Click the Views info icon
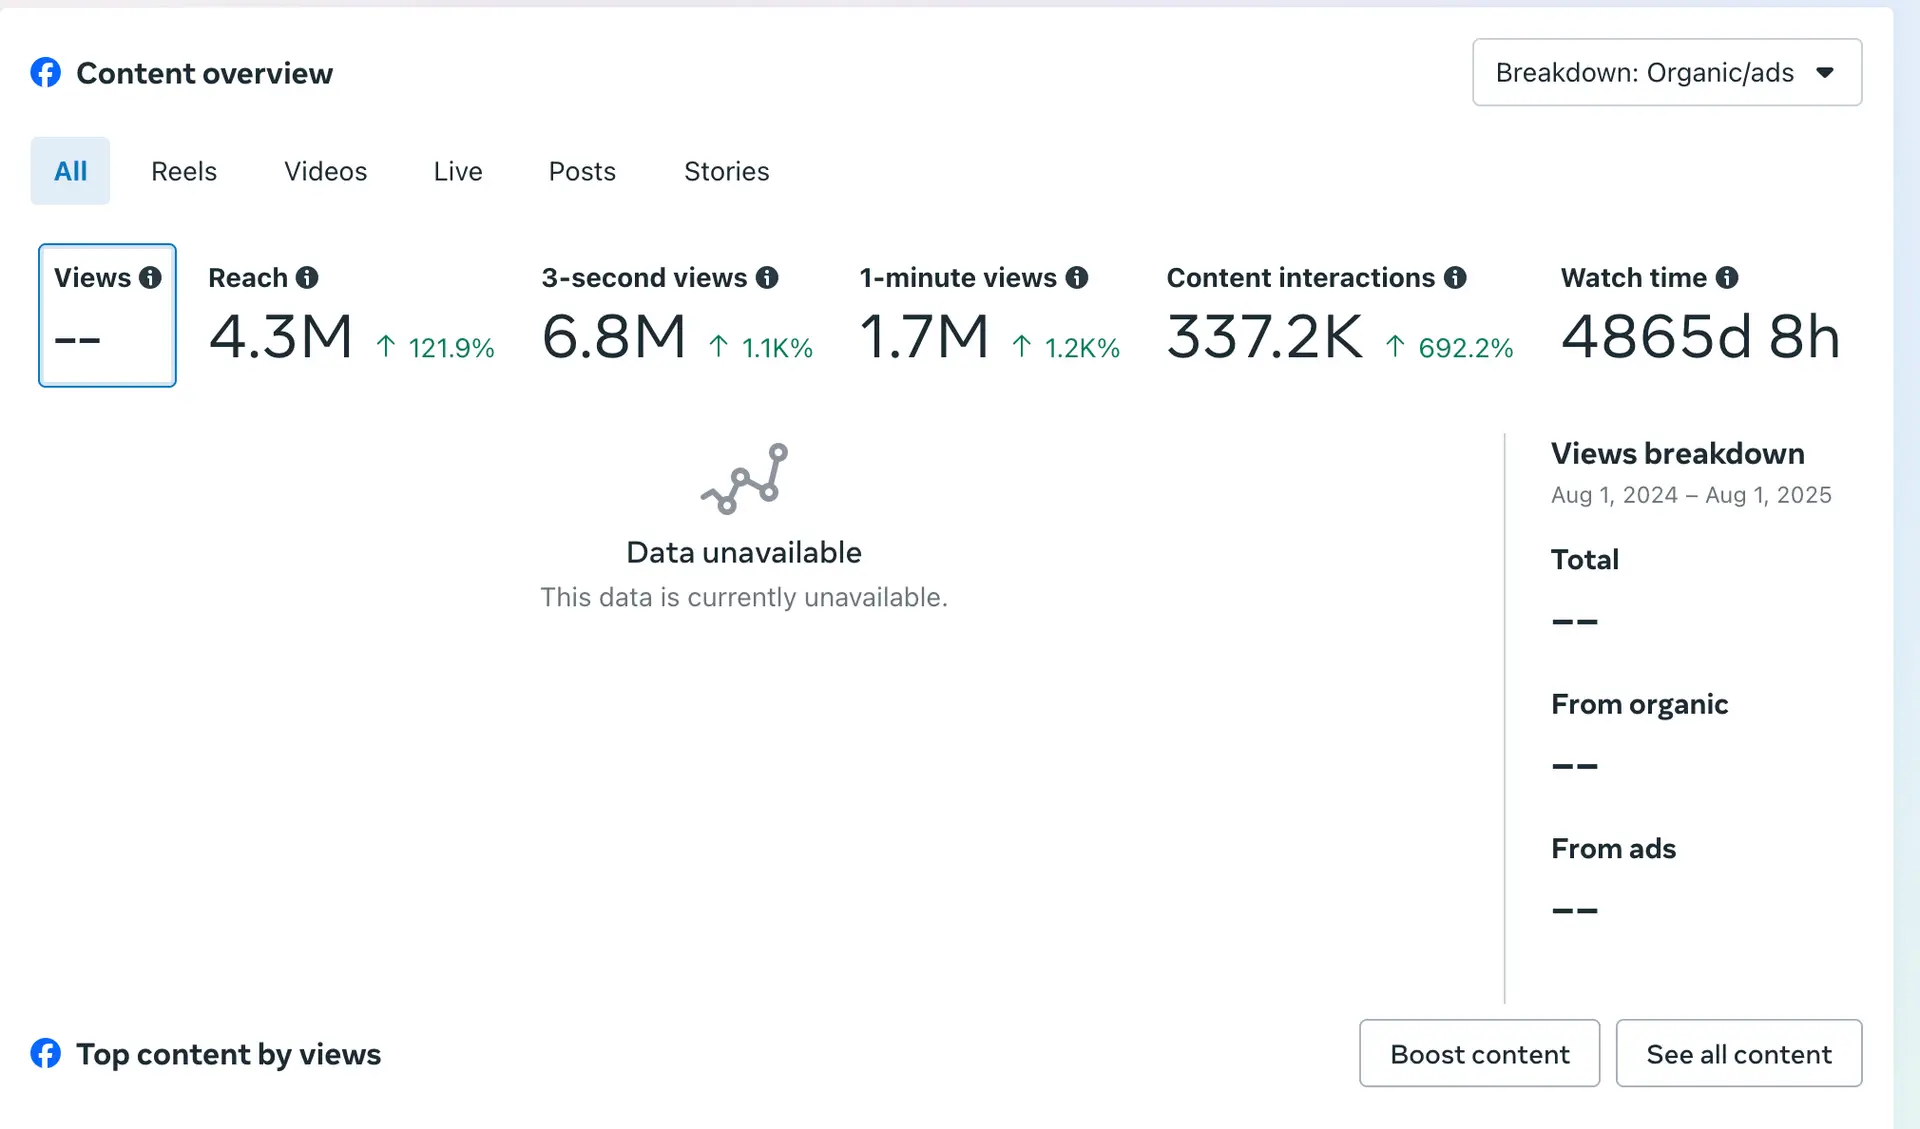This screenshot has width=1920, height=1129. pyautogui.click(x=150, y=278)
